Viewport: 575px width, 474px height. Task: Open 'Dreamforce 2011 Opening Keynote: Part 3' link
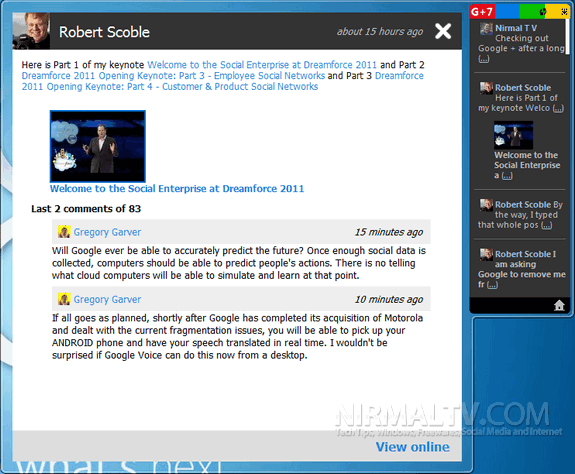(x=173, y=76)
